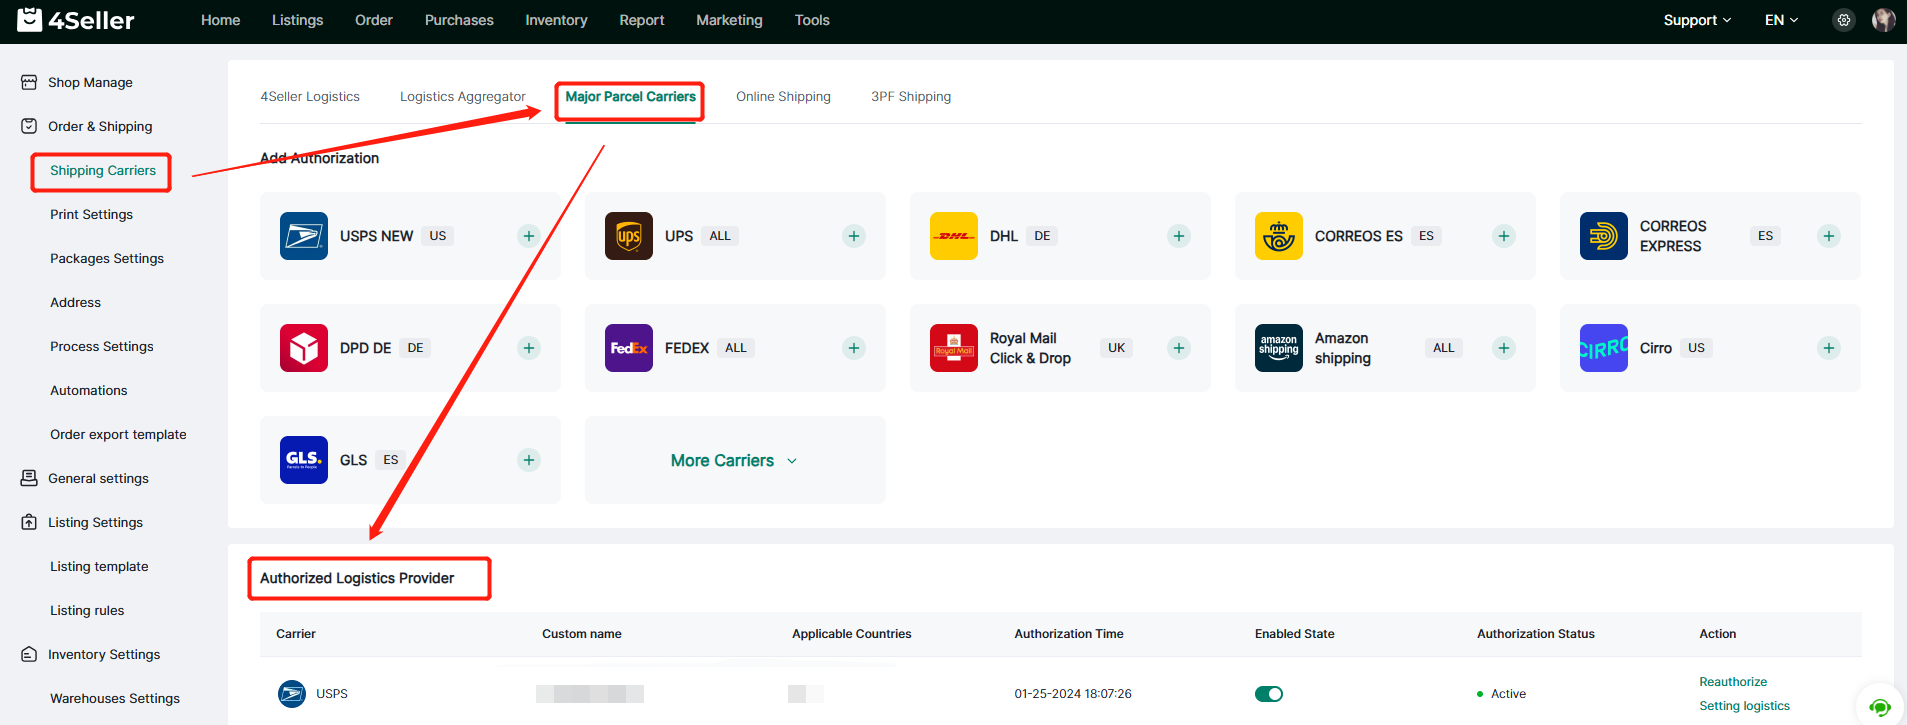Click the USPS icon in authorized table
The height and width of the screenshot is (725, 1907).
click(x=292, y=693)
